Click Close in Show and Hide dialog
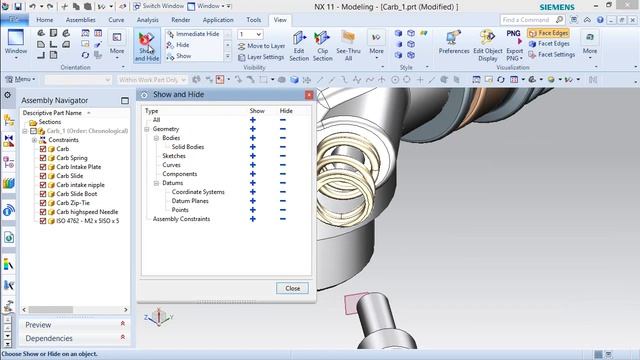The height and width of the screenshot is (360, 640). pyautogui.click(x=292, y=288)
